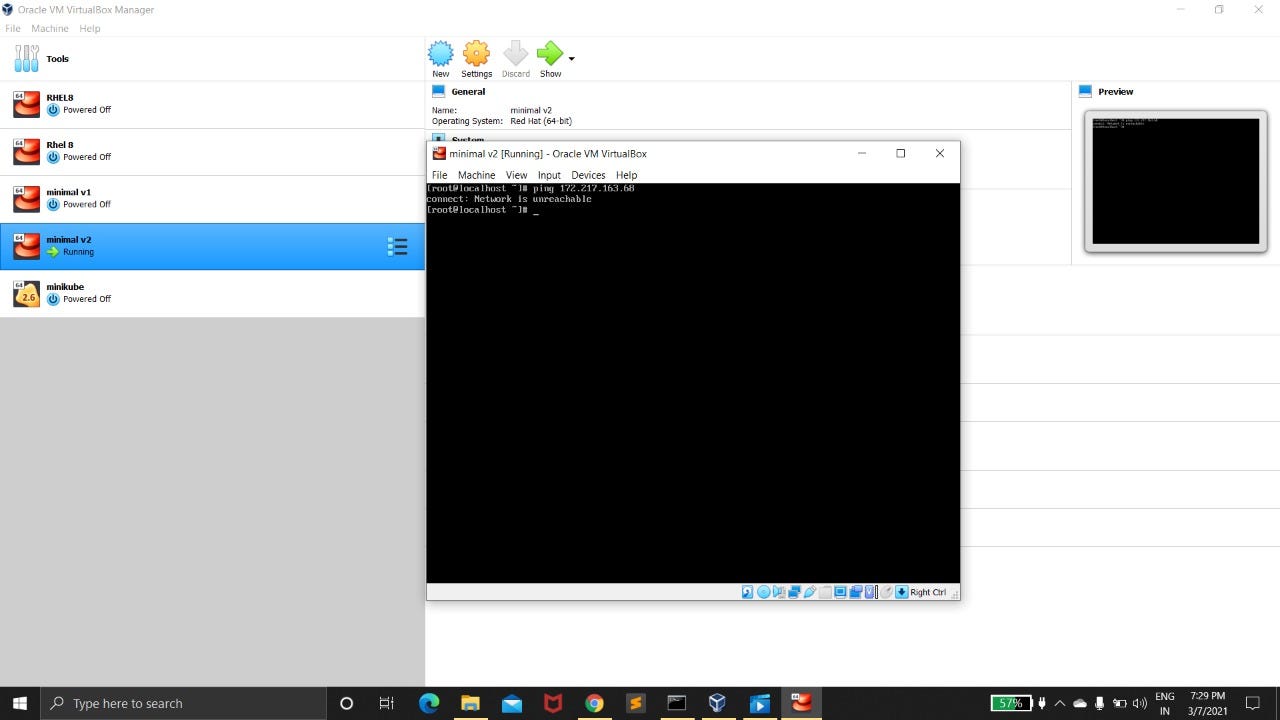Open Help menu in VirtualBox Manager
The height and width of the screenshot is (720, 1280).
pos(90,28)
